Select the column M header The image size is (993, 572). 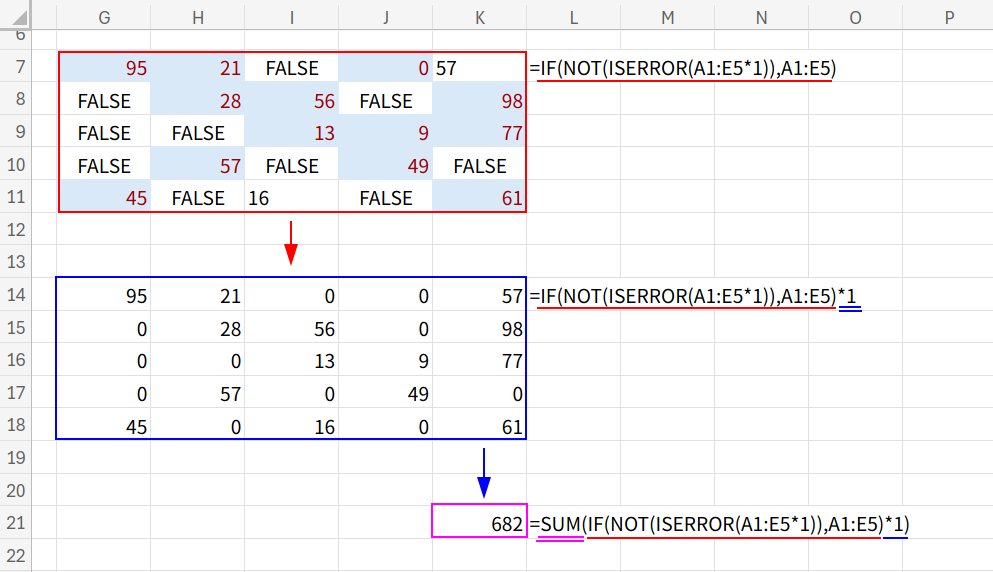click(667, 16)
